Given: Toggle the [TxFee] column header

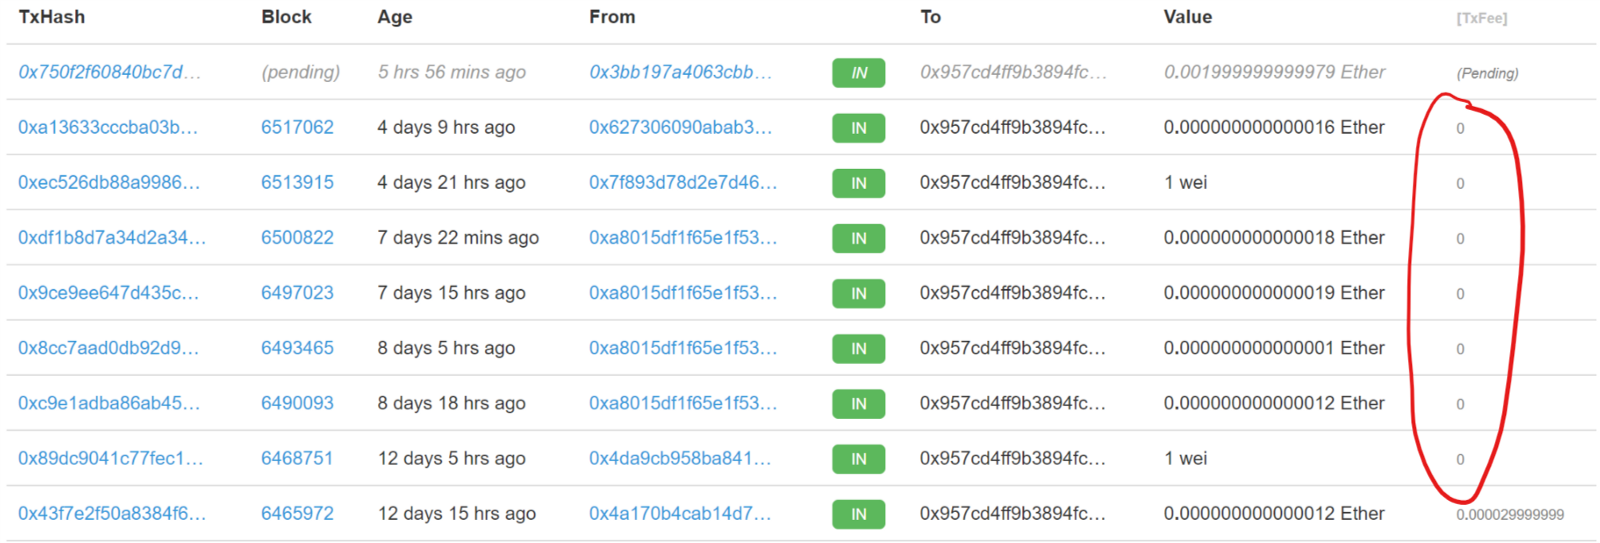Looking at the screenshot, I should pos(1481,18).
